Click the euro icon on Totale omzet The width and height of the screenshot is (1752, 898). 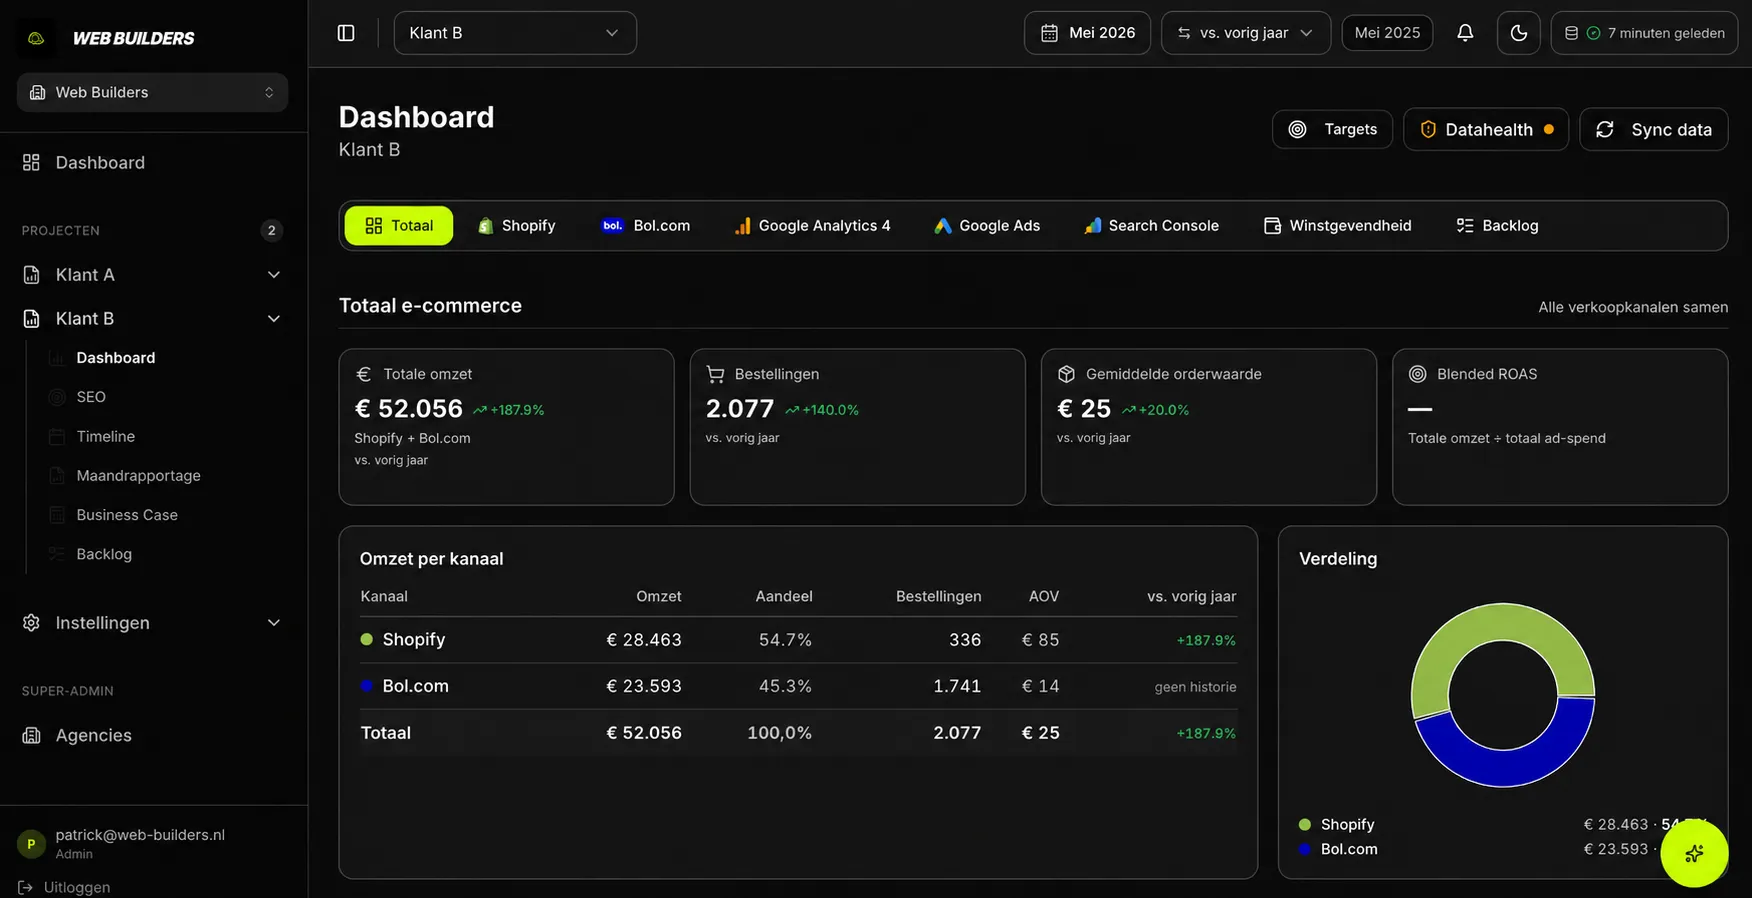(x=364, y=374)
